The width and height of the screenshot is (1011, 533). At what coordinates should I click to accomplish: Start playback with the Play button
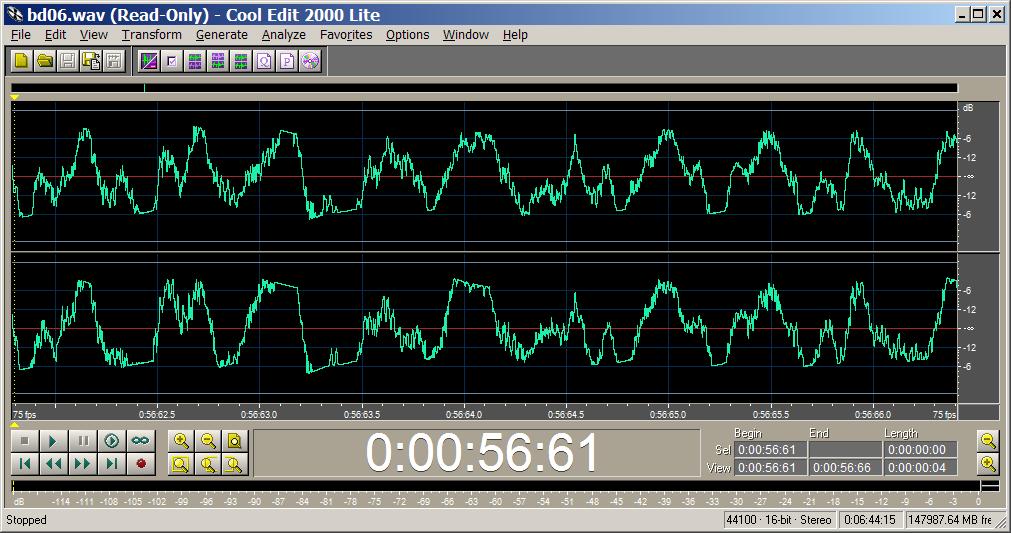click(x=54, y=441)
